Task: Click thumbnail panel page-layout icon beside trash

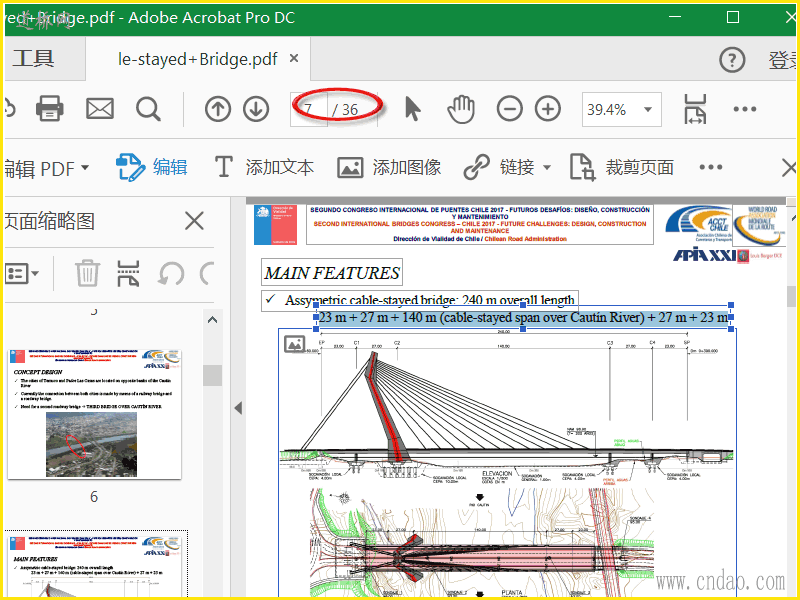Action: click(128, 273)
